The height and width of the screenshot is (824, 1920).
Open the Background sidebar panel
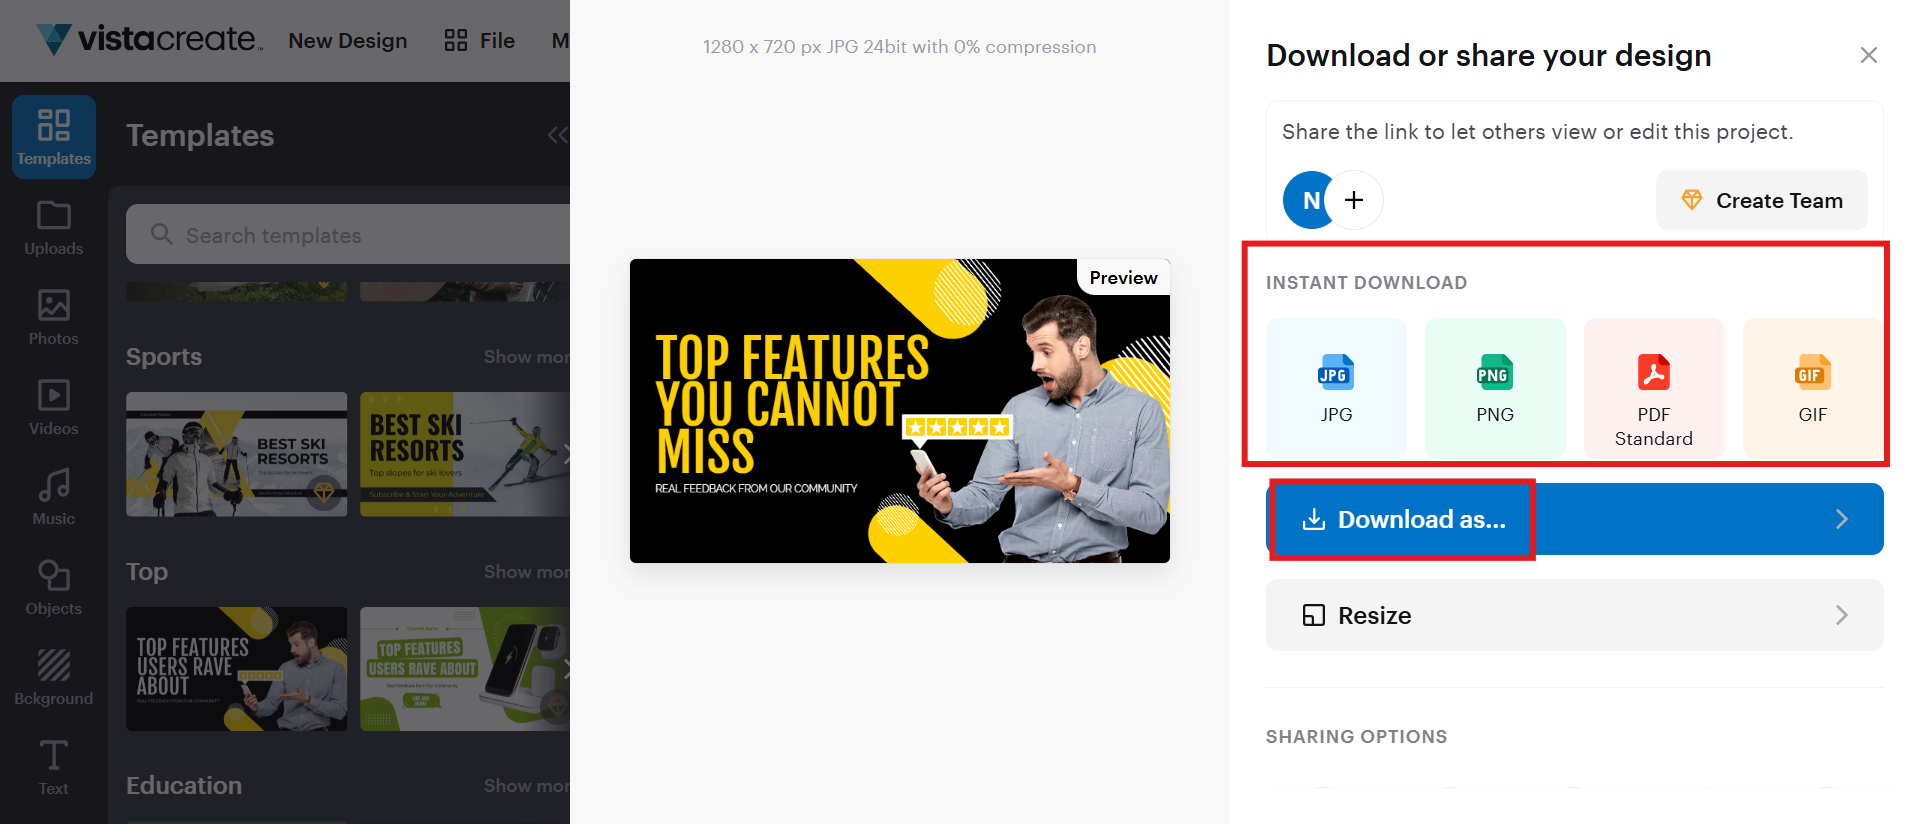[x=54, y=677]
